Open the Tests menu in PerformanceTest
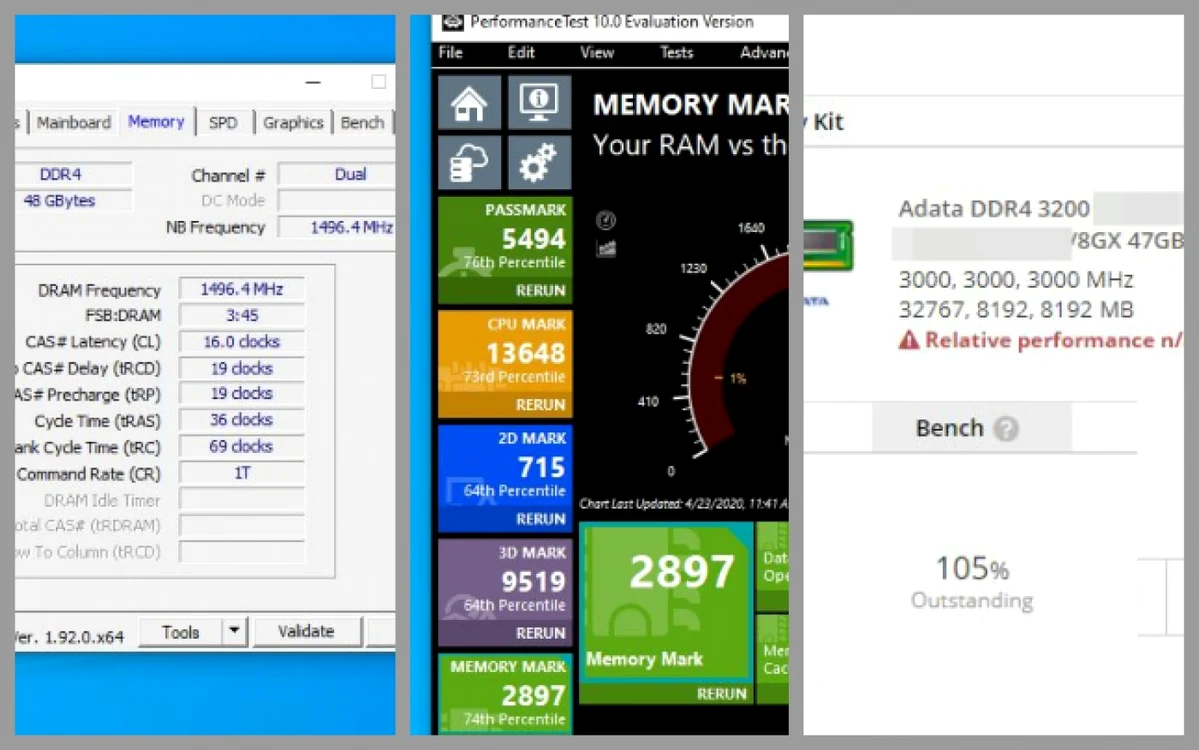 (677, 53)
